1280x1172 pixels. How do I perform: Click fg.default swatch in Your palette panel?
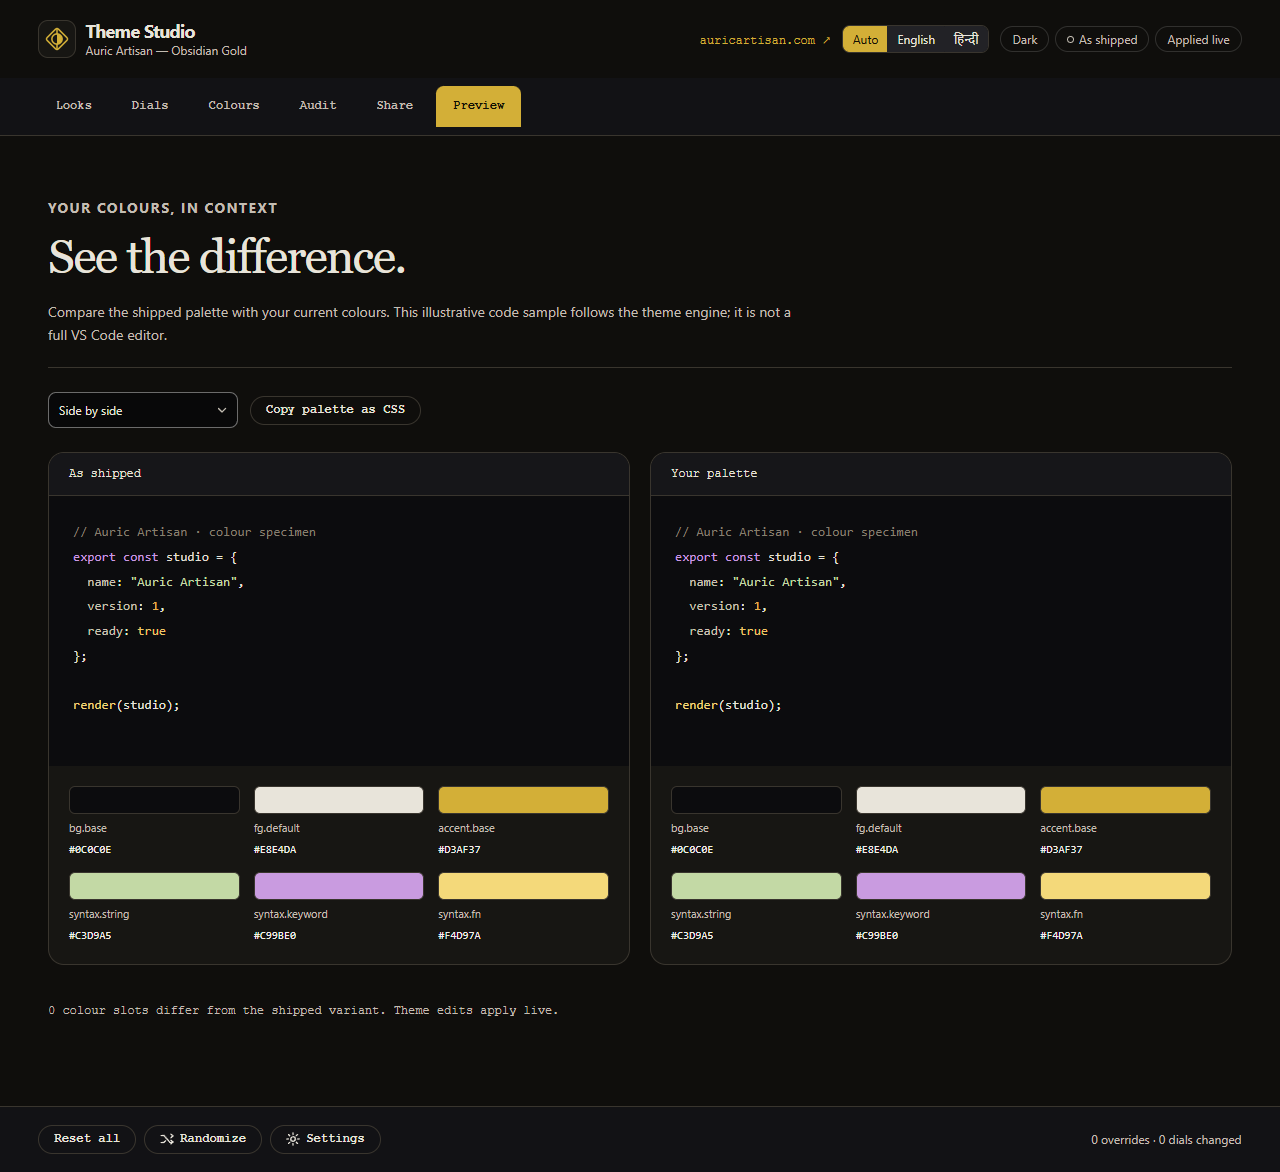pyautogui.click(x=941, y=800)
